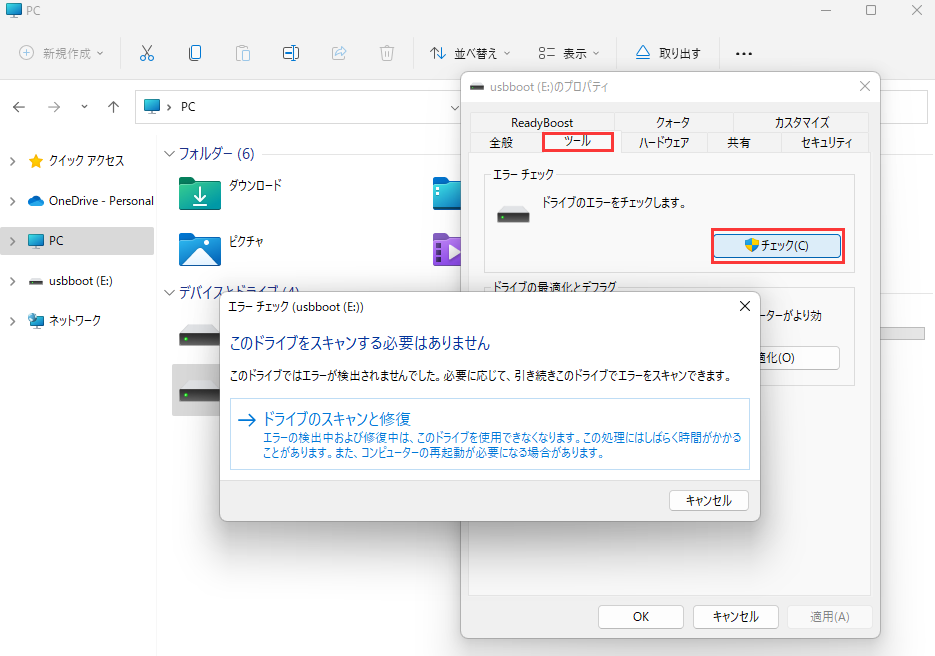Open the ダウンロード folder icon
This screenshot has height=656, width=935.
tap(200, 194)
